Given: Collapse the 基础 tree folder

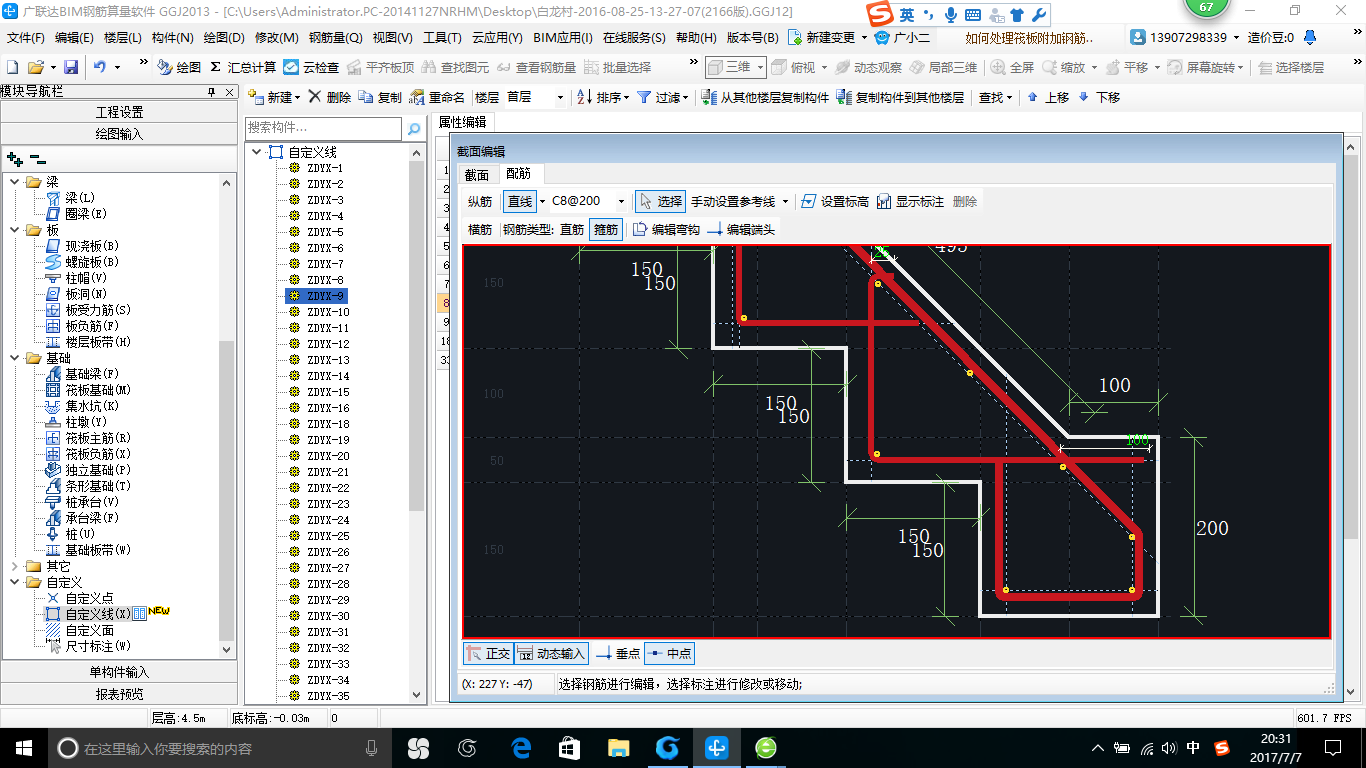Looking at the screenshot, I should 15,358.
